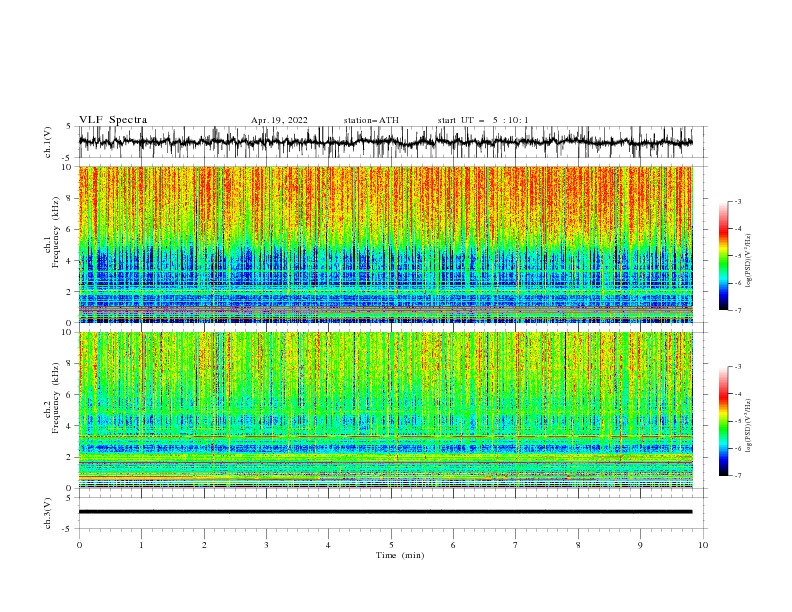
Task: Click the 'VLF Spectra' title text
Action: [113, 120]
